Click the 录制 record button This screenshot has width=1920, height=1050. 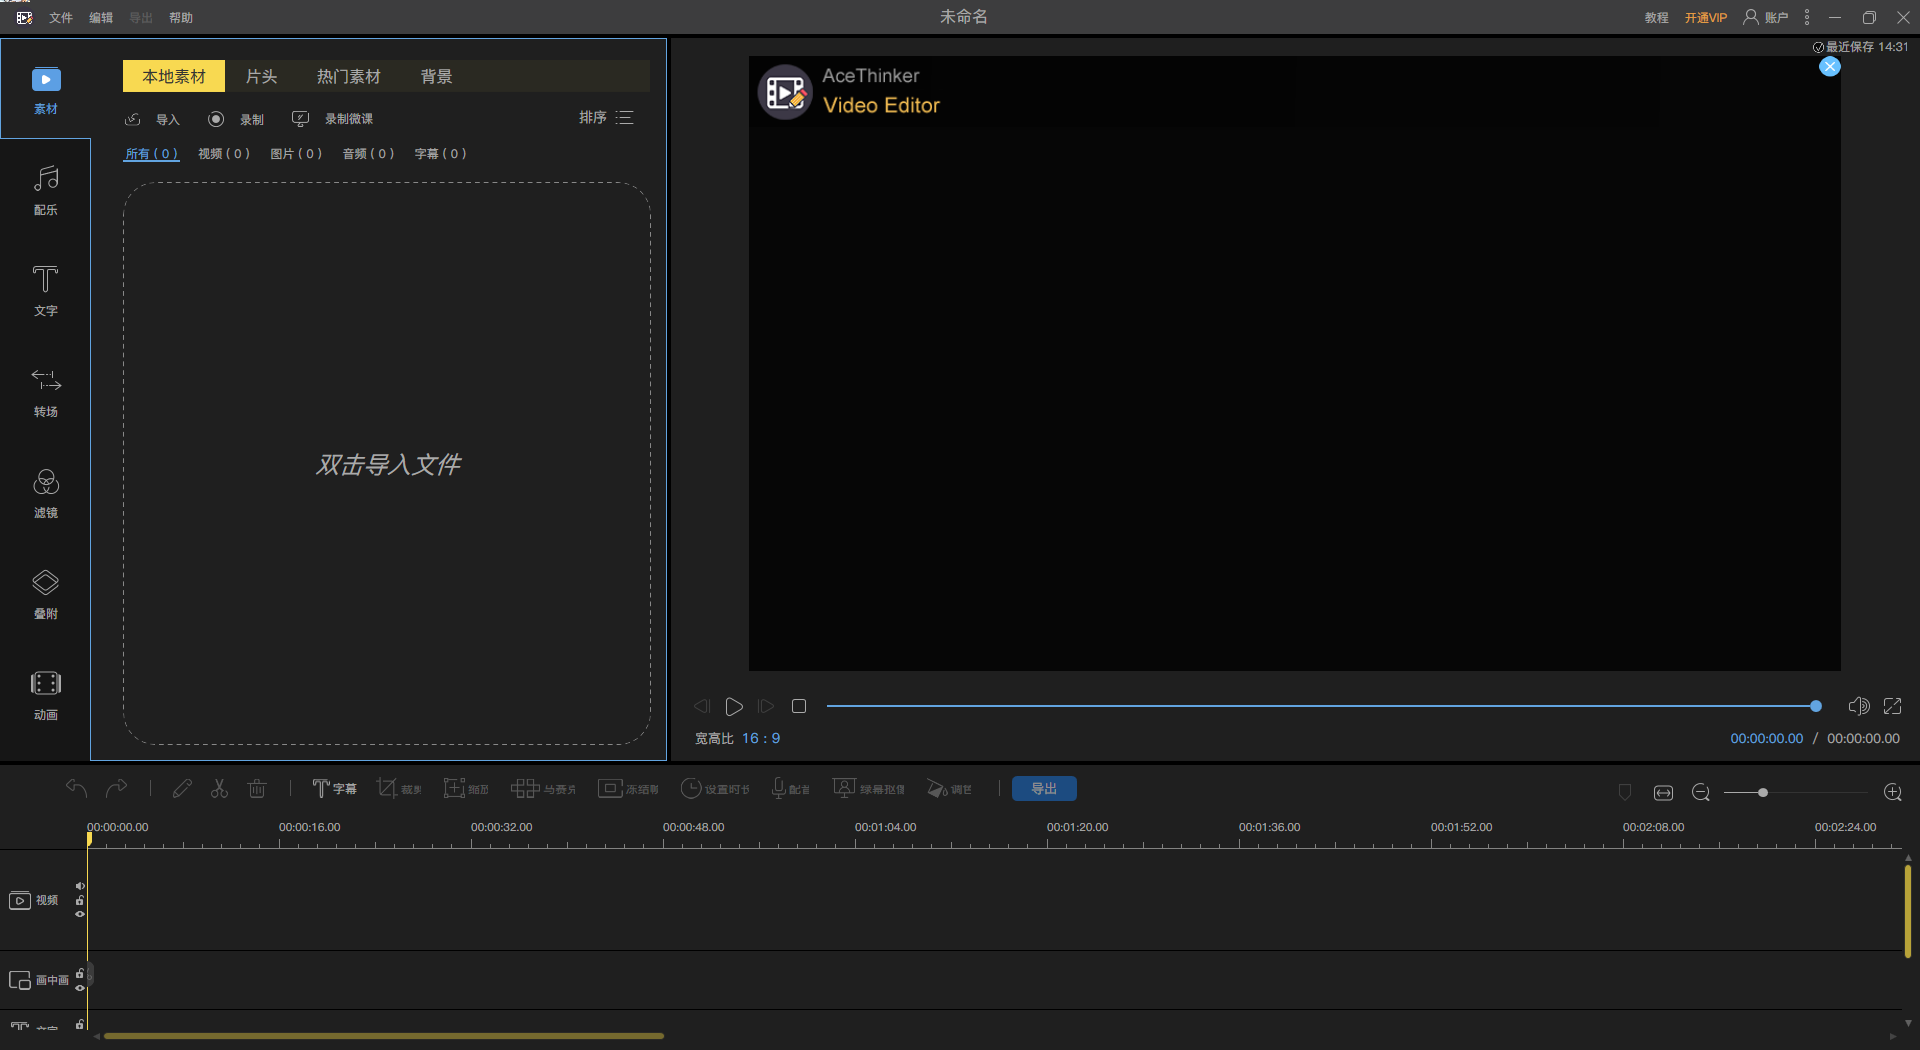coord(236,119)
